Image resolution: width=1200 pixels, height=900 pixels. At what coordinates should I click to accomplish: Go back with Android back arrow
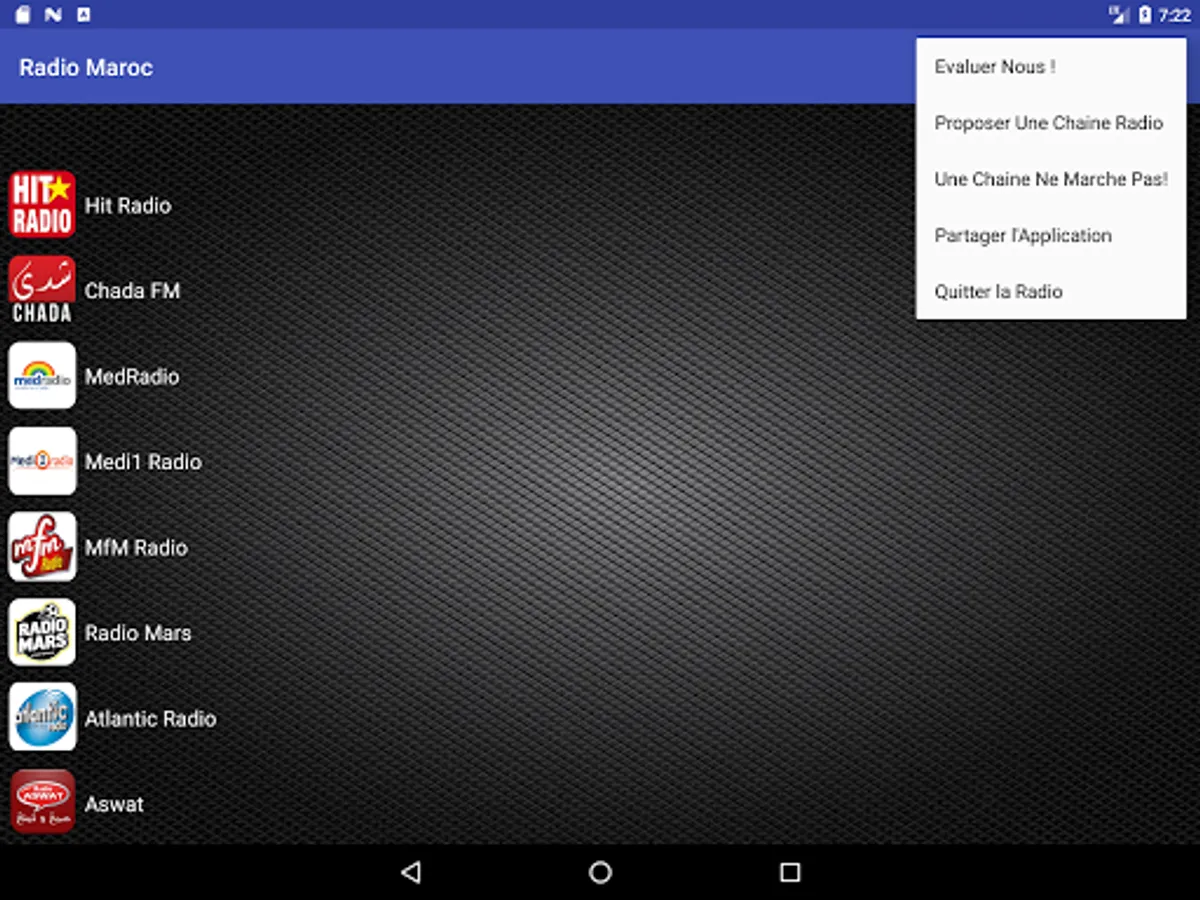pos(410,872)
